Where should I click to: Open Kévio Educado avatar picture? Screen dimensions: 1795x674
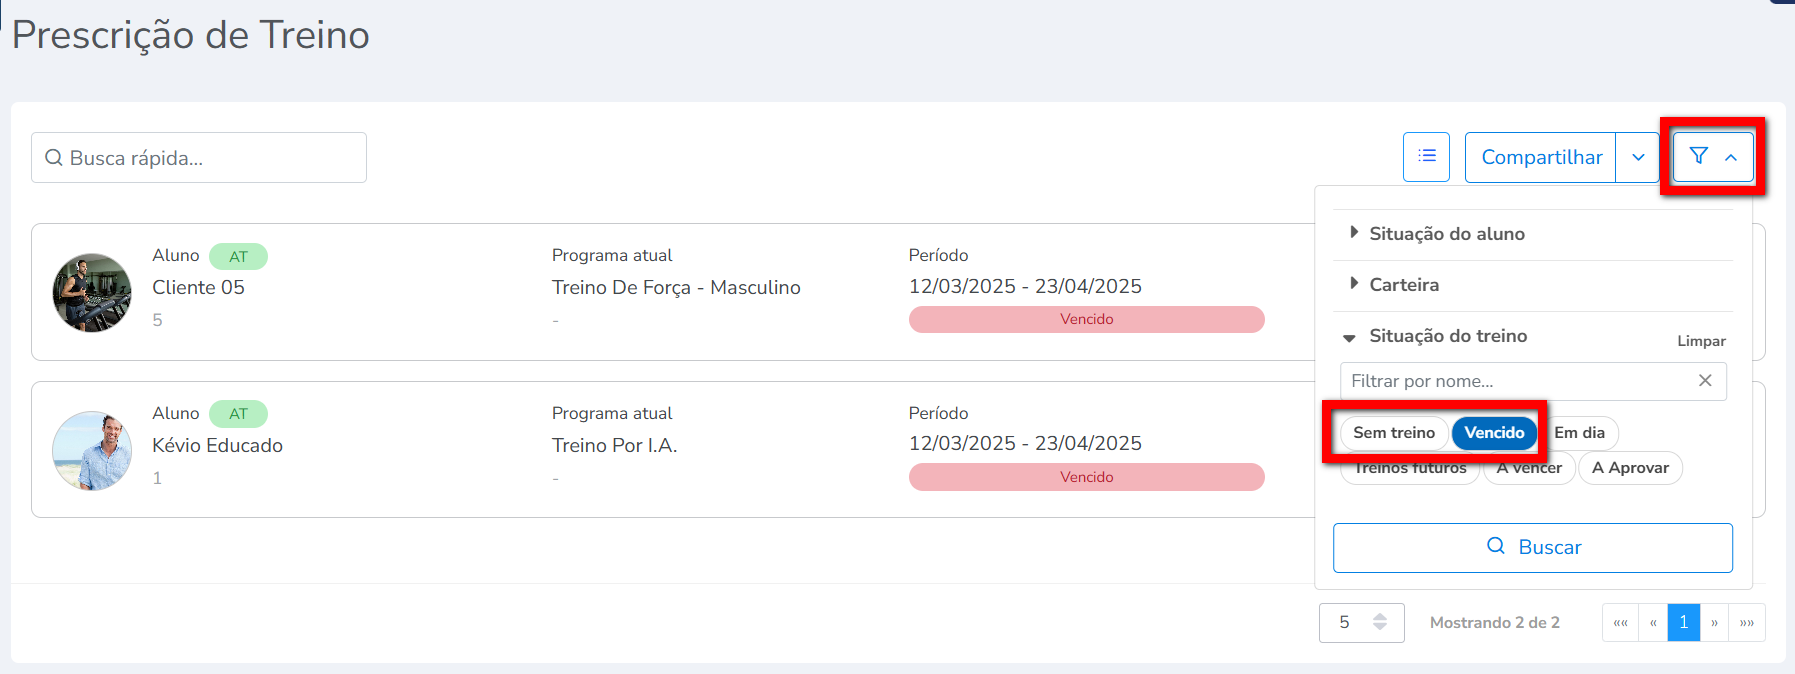coord(92,450)
